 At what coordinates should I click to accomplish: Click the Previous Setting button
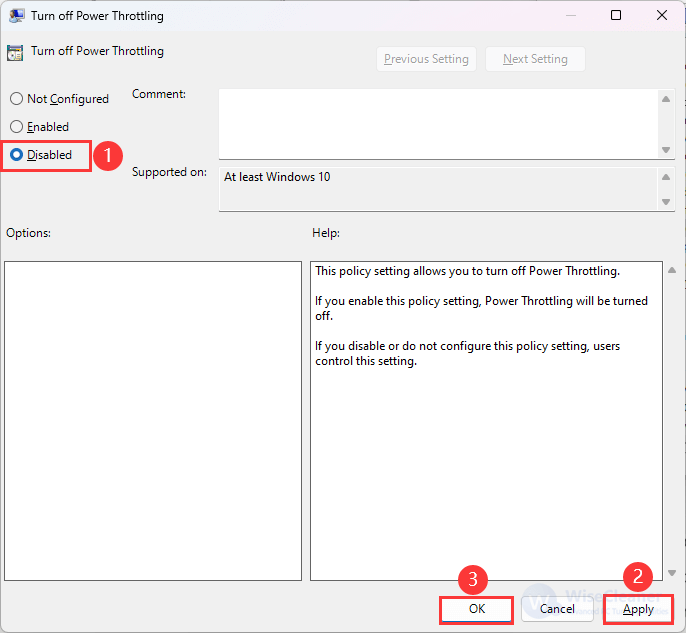(x=426, y=59)
